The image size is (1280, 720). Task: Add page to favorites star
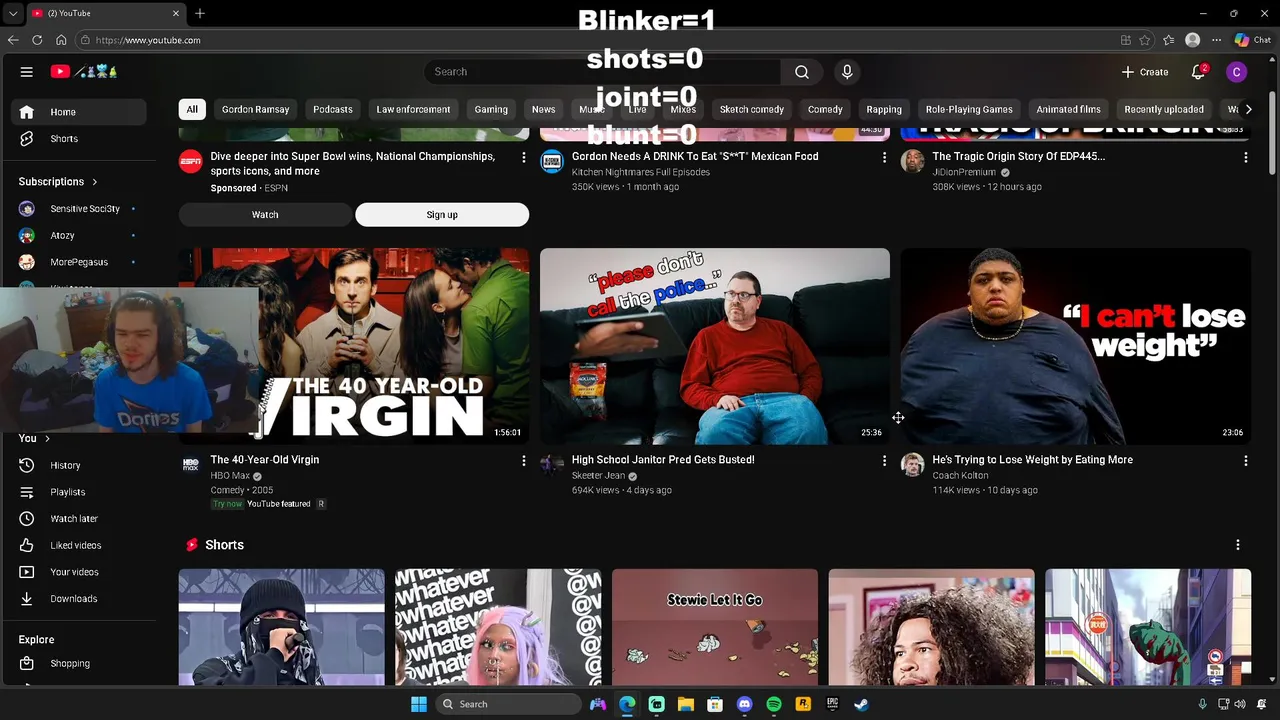[1145, 40]
